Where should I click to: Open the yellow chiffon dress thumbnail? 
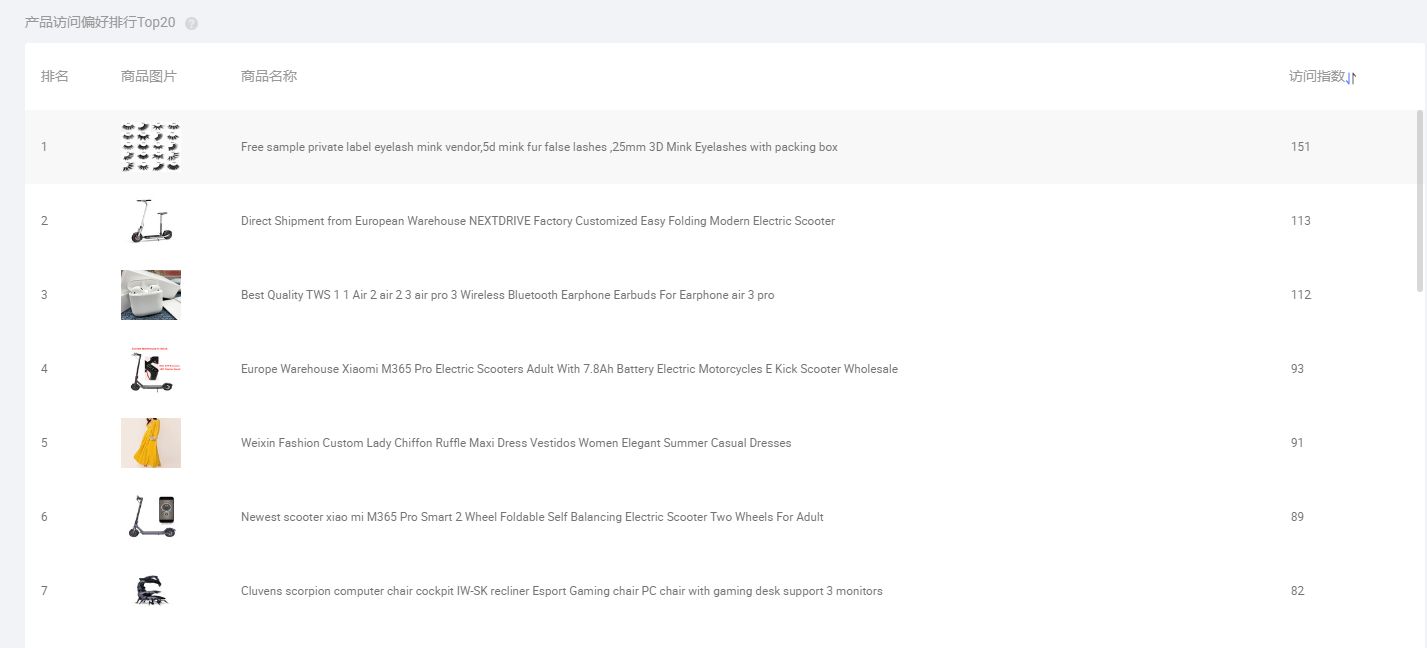click(151, 443)
